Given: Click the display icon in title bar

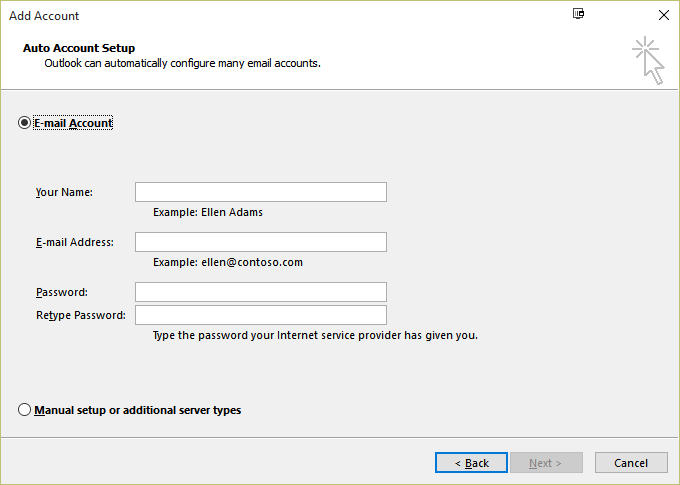Looking at the screenshot, I should [578, 13].
